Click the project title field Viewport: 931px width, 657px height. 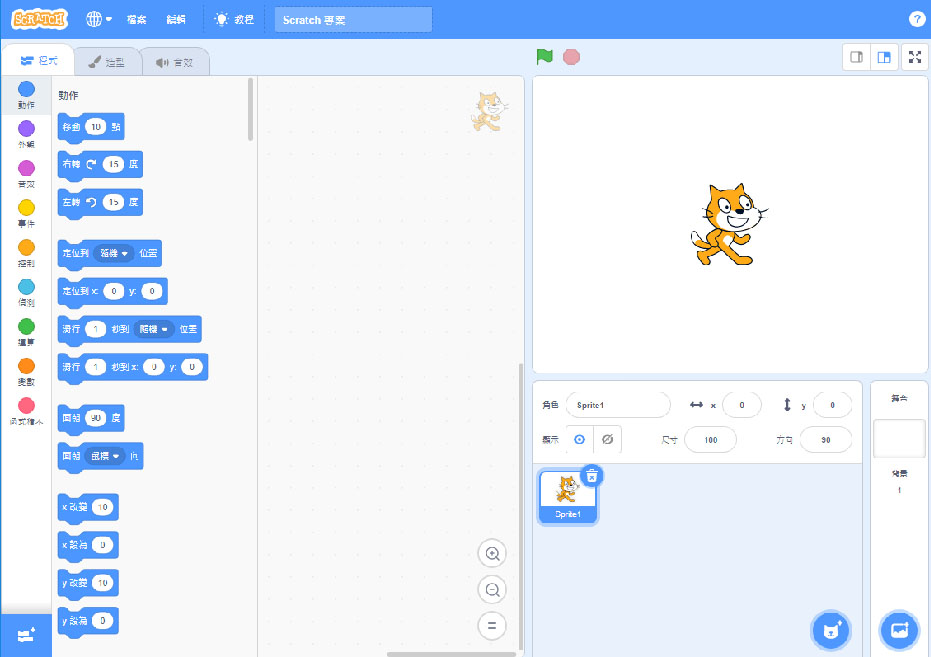[x=353, y=20]
